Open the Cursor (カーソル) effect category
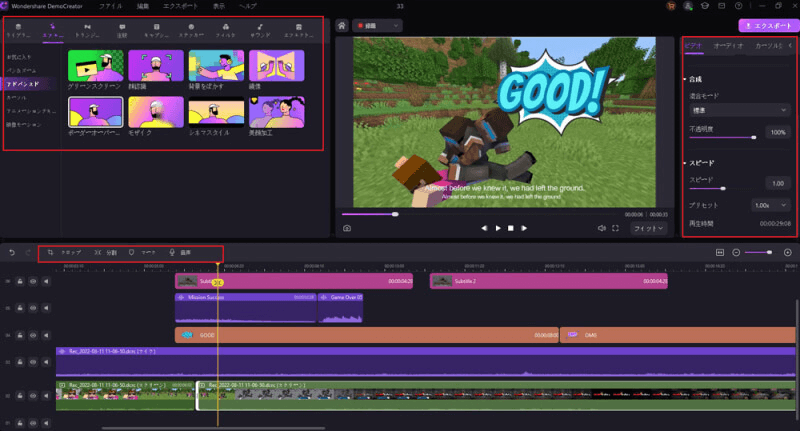This screenshot has width=800, height=431. [16, 97]
